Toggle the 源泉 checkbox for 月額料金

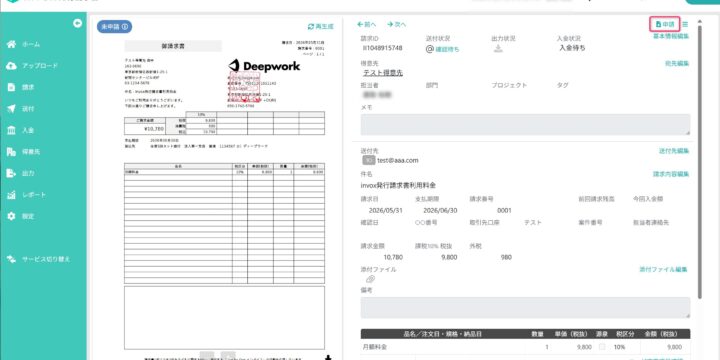602,347
